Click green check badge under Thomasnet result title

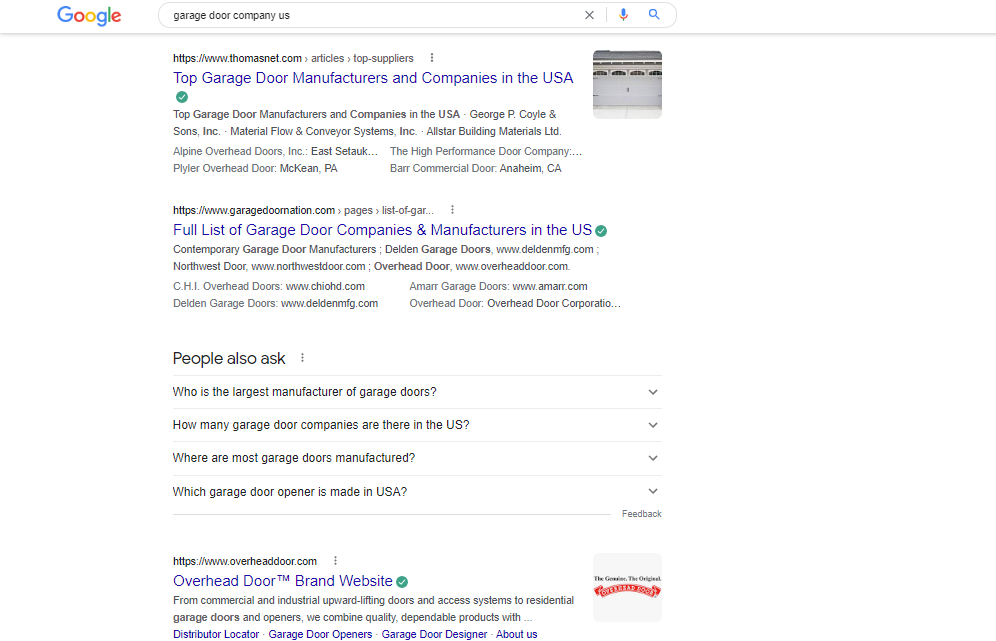coord(182,97)
